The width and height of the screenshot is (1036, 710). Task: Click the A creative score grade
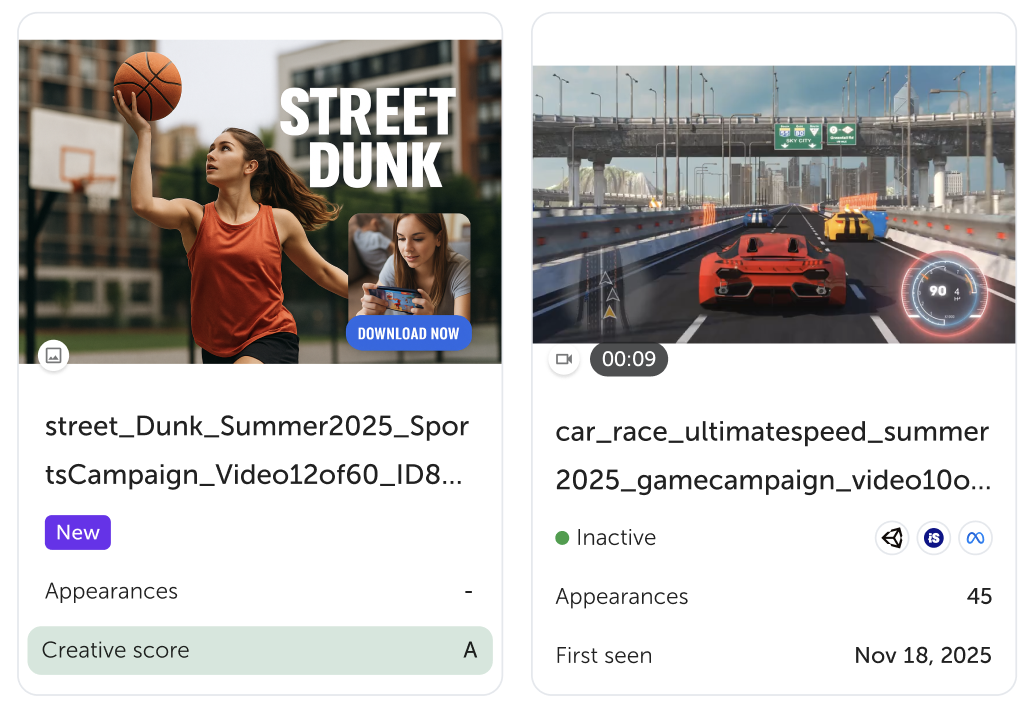click(470, 650)
